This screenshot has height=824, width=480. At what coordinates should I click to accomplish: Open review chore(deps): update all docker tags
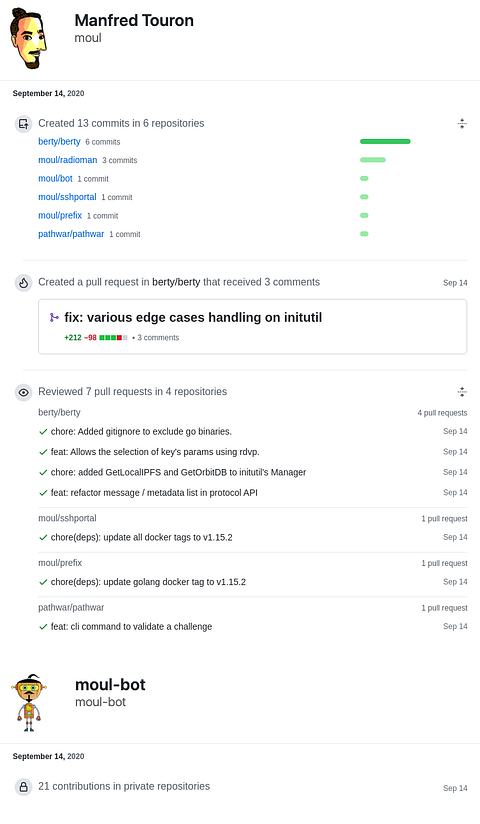(x=141, y=537)
